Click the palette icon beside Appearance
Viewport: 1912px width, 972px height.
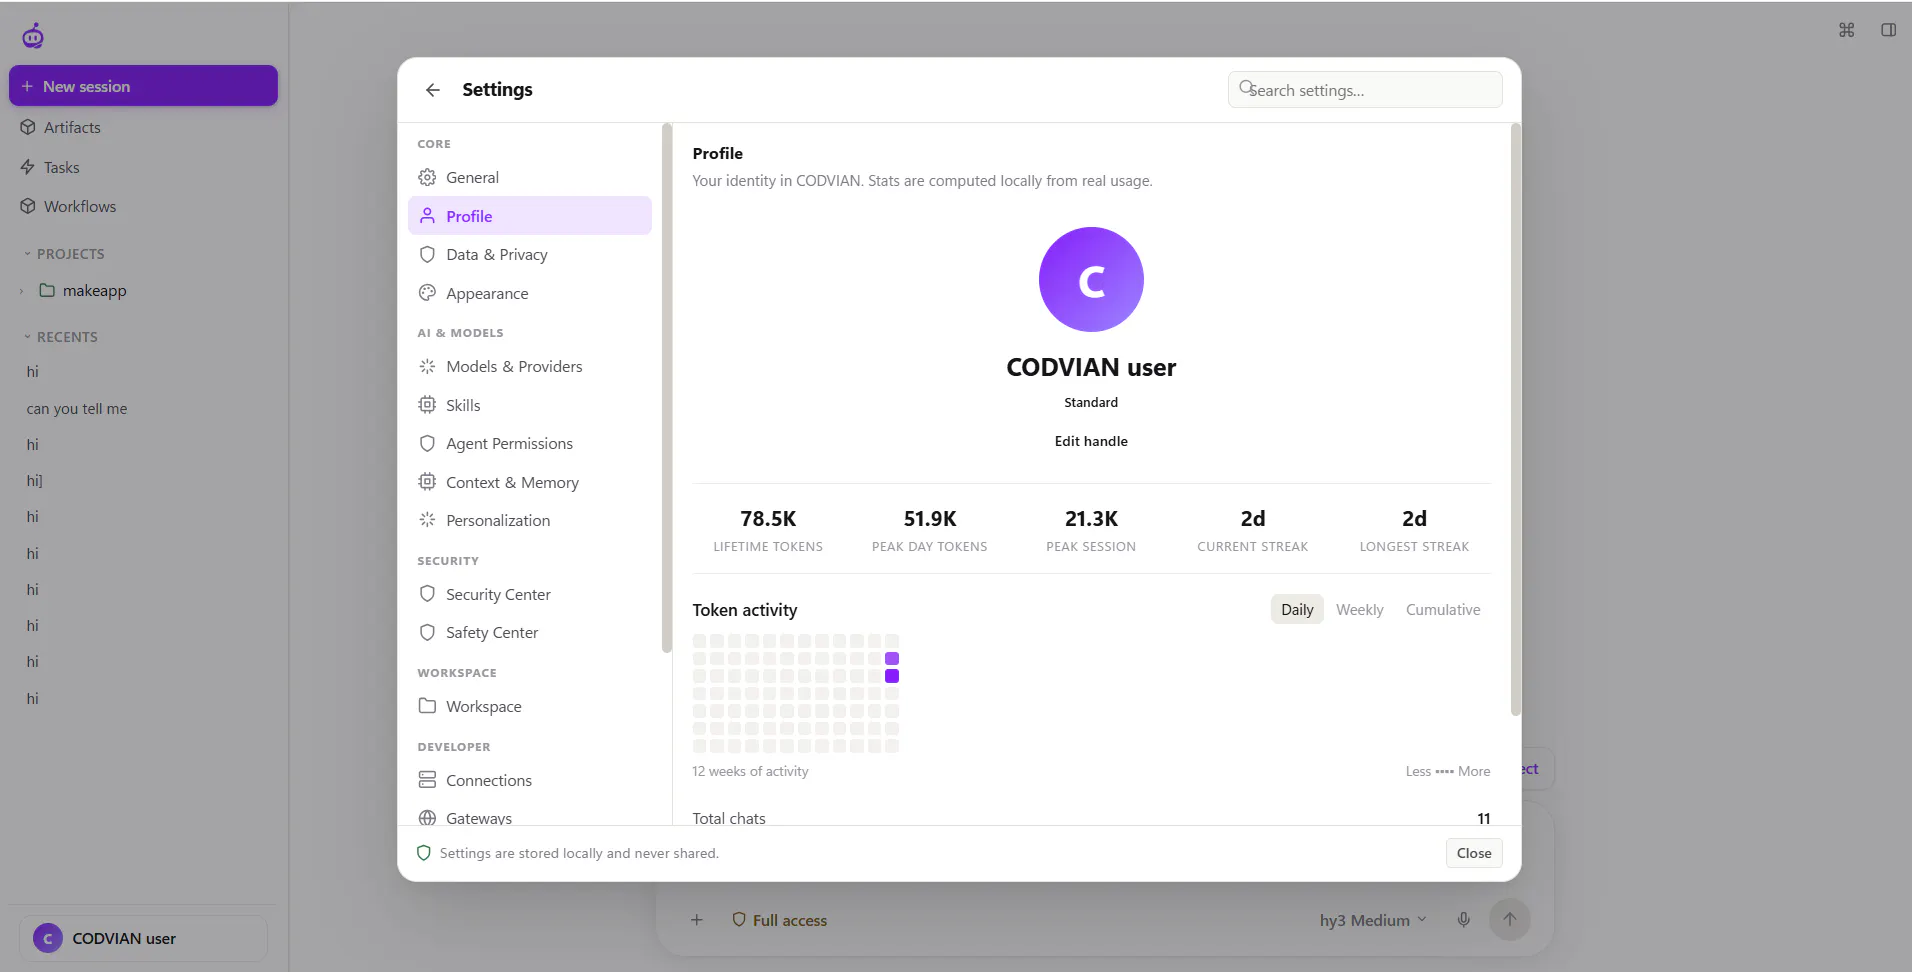[427, 293]
